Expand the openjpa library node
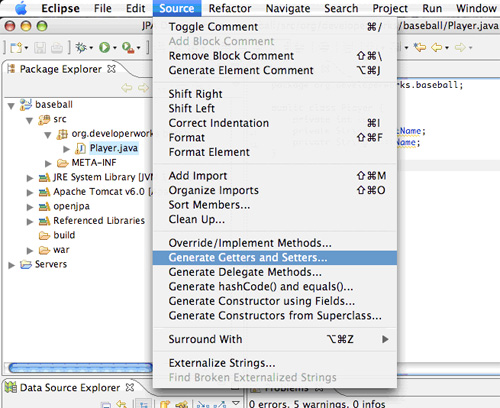Image resolution: width=500 pixels, height=408 pixels. [x=30, y=207]
